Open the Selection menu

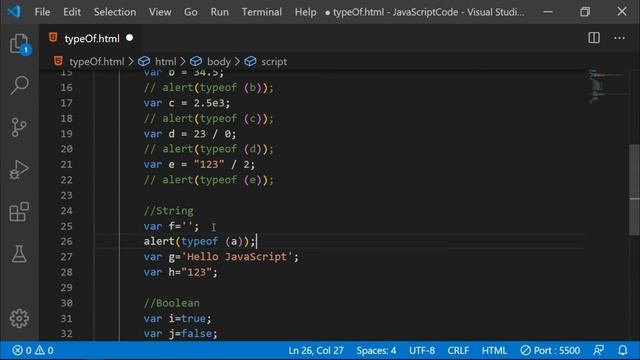pos(115,12)
